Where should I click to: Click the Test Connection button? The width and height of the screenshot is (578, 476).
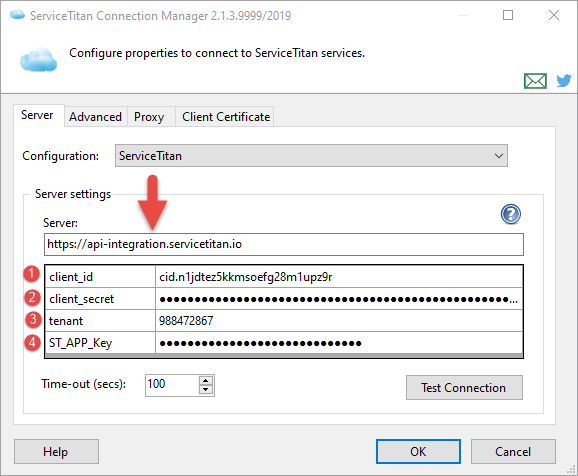click(x=464, y=388)
